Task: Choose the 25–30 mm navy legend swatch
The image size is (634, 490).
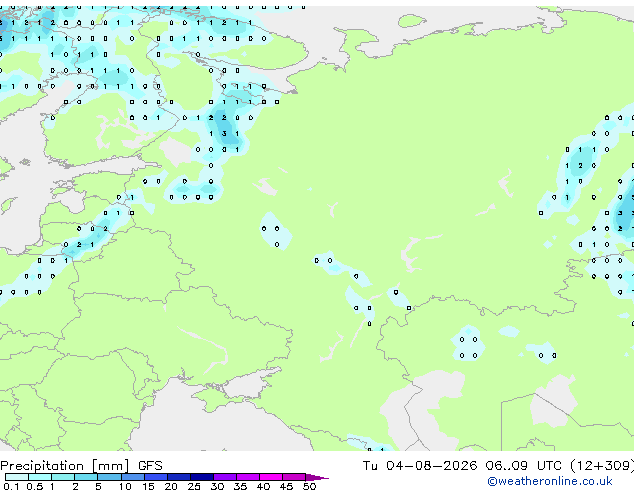Action: [x=201, y=477]
